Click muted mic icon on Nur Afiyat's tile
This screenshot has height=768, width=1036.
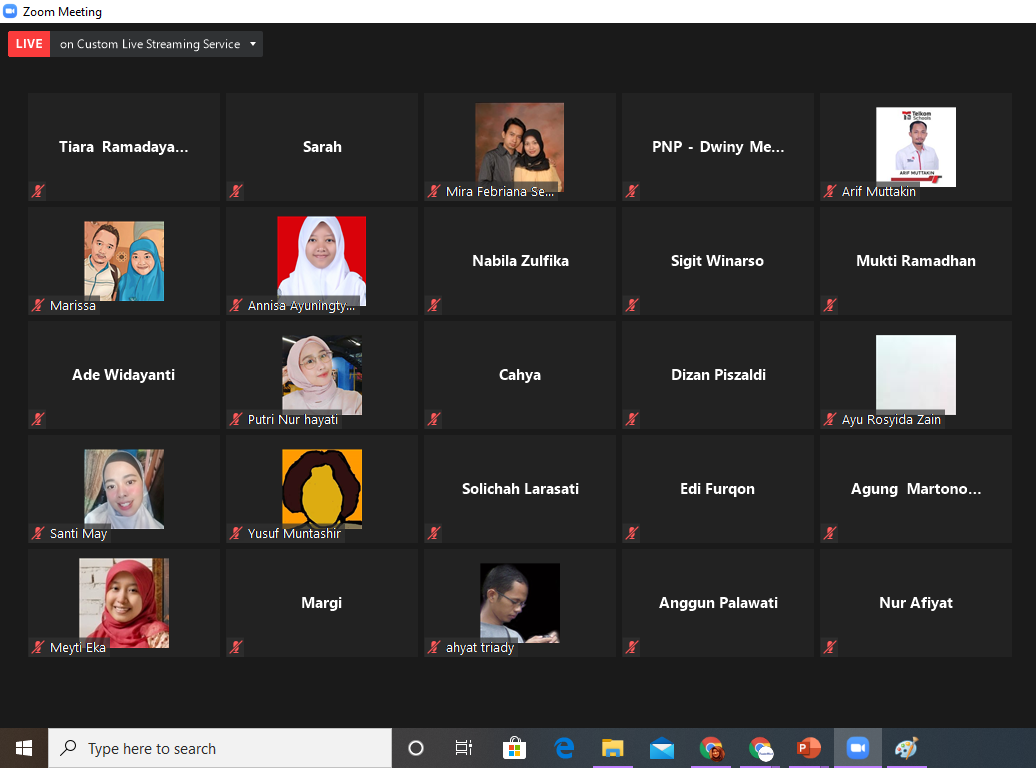831,647
